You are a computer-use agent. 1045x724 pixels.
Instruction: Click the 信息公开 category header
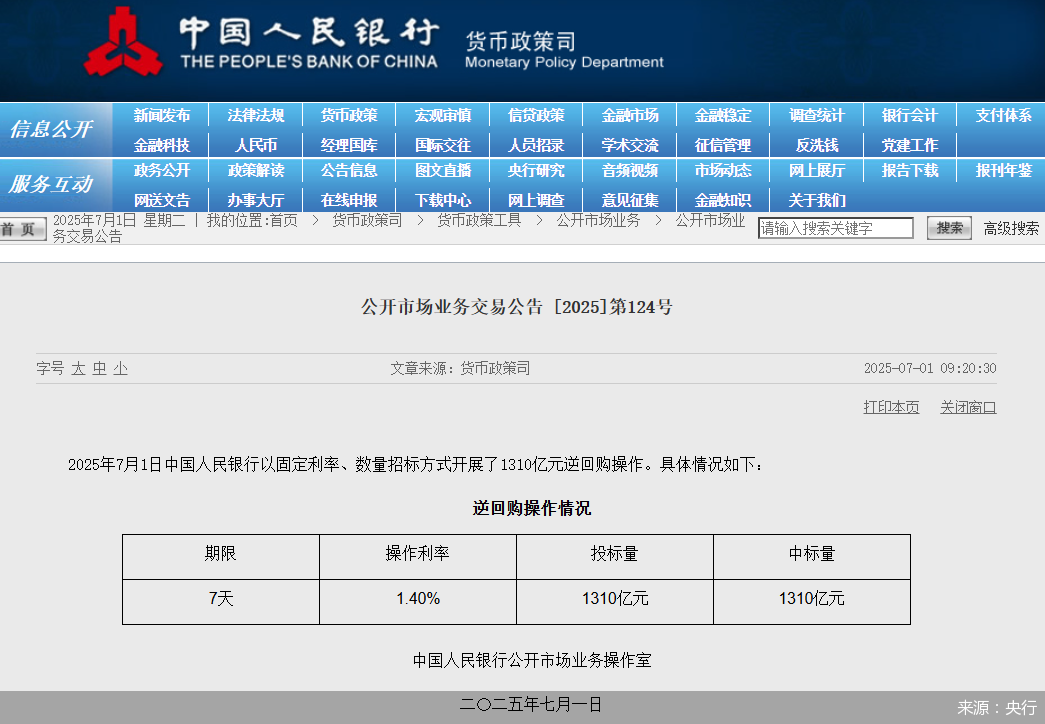click(51, 129)
